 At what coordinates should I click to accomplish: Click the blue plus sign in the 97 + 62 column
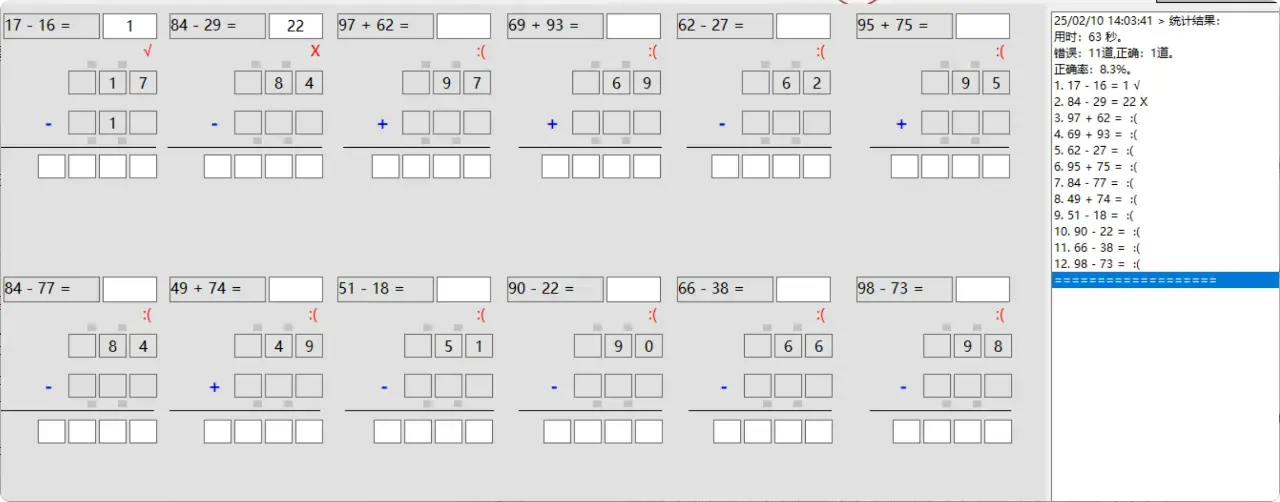coord(382,124)
